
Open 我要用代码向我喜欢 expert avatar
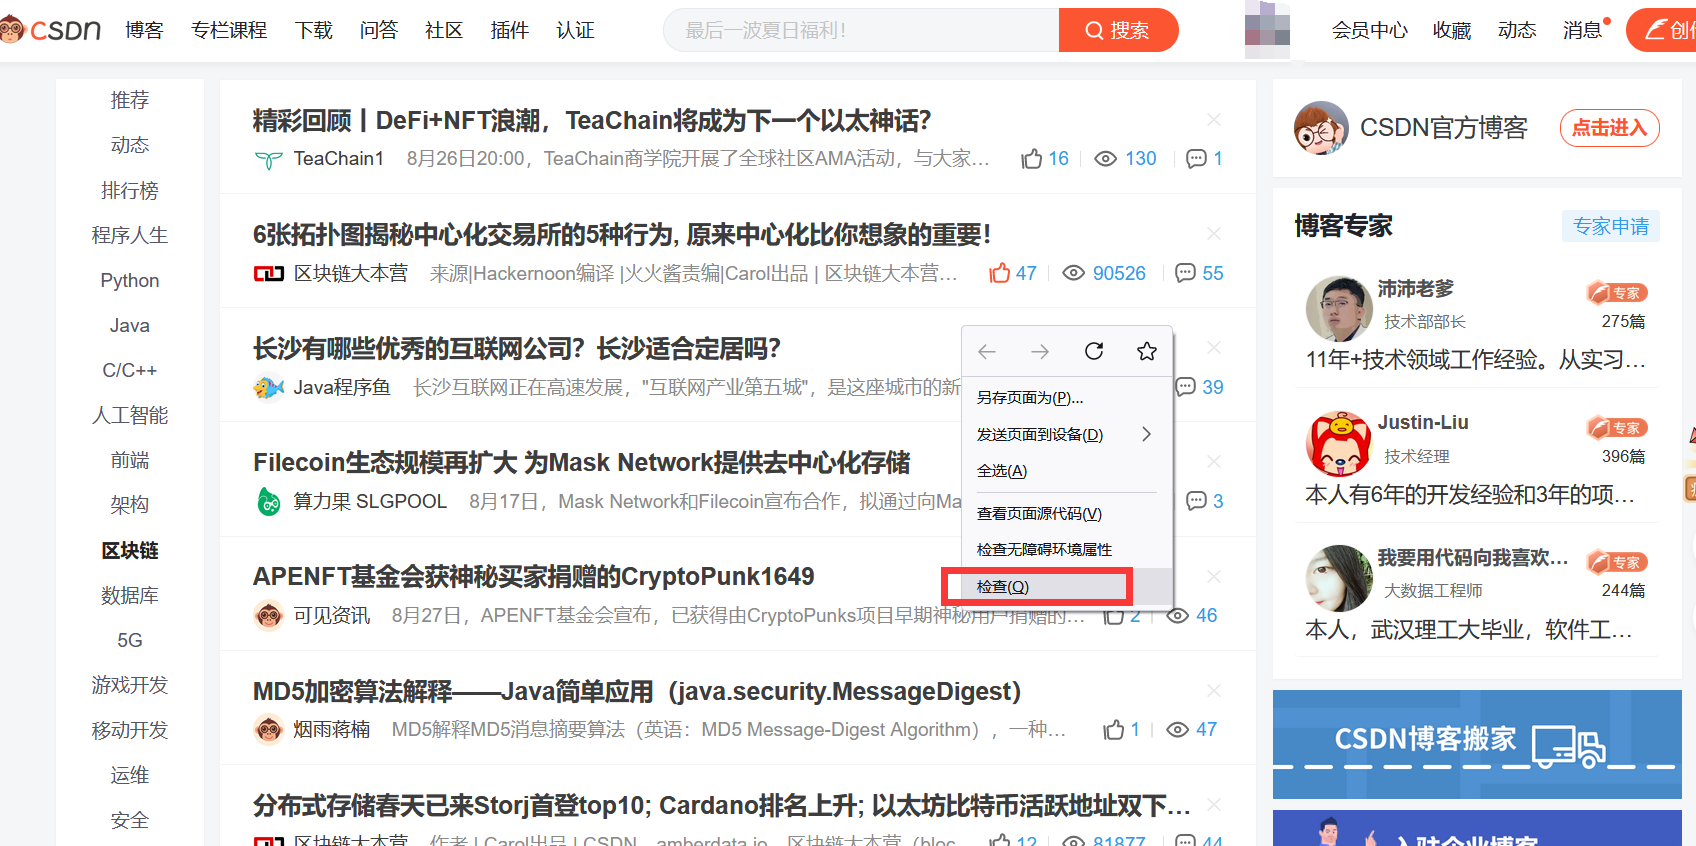coord(1339,578)
